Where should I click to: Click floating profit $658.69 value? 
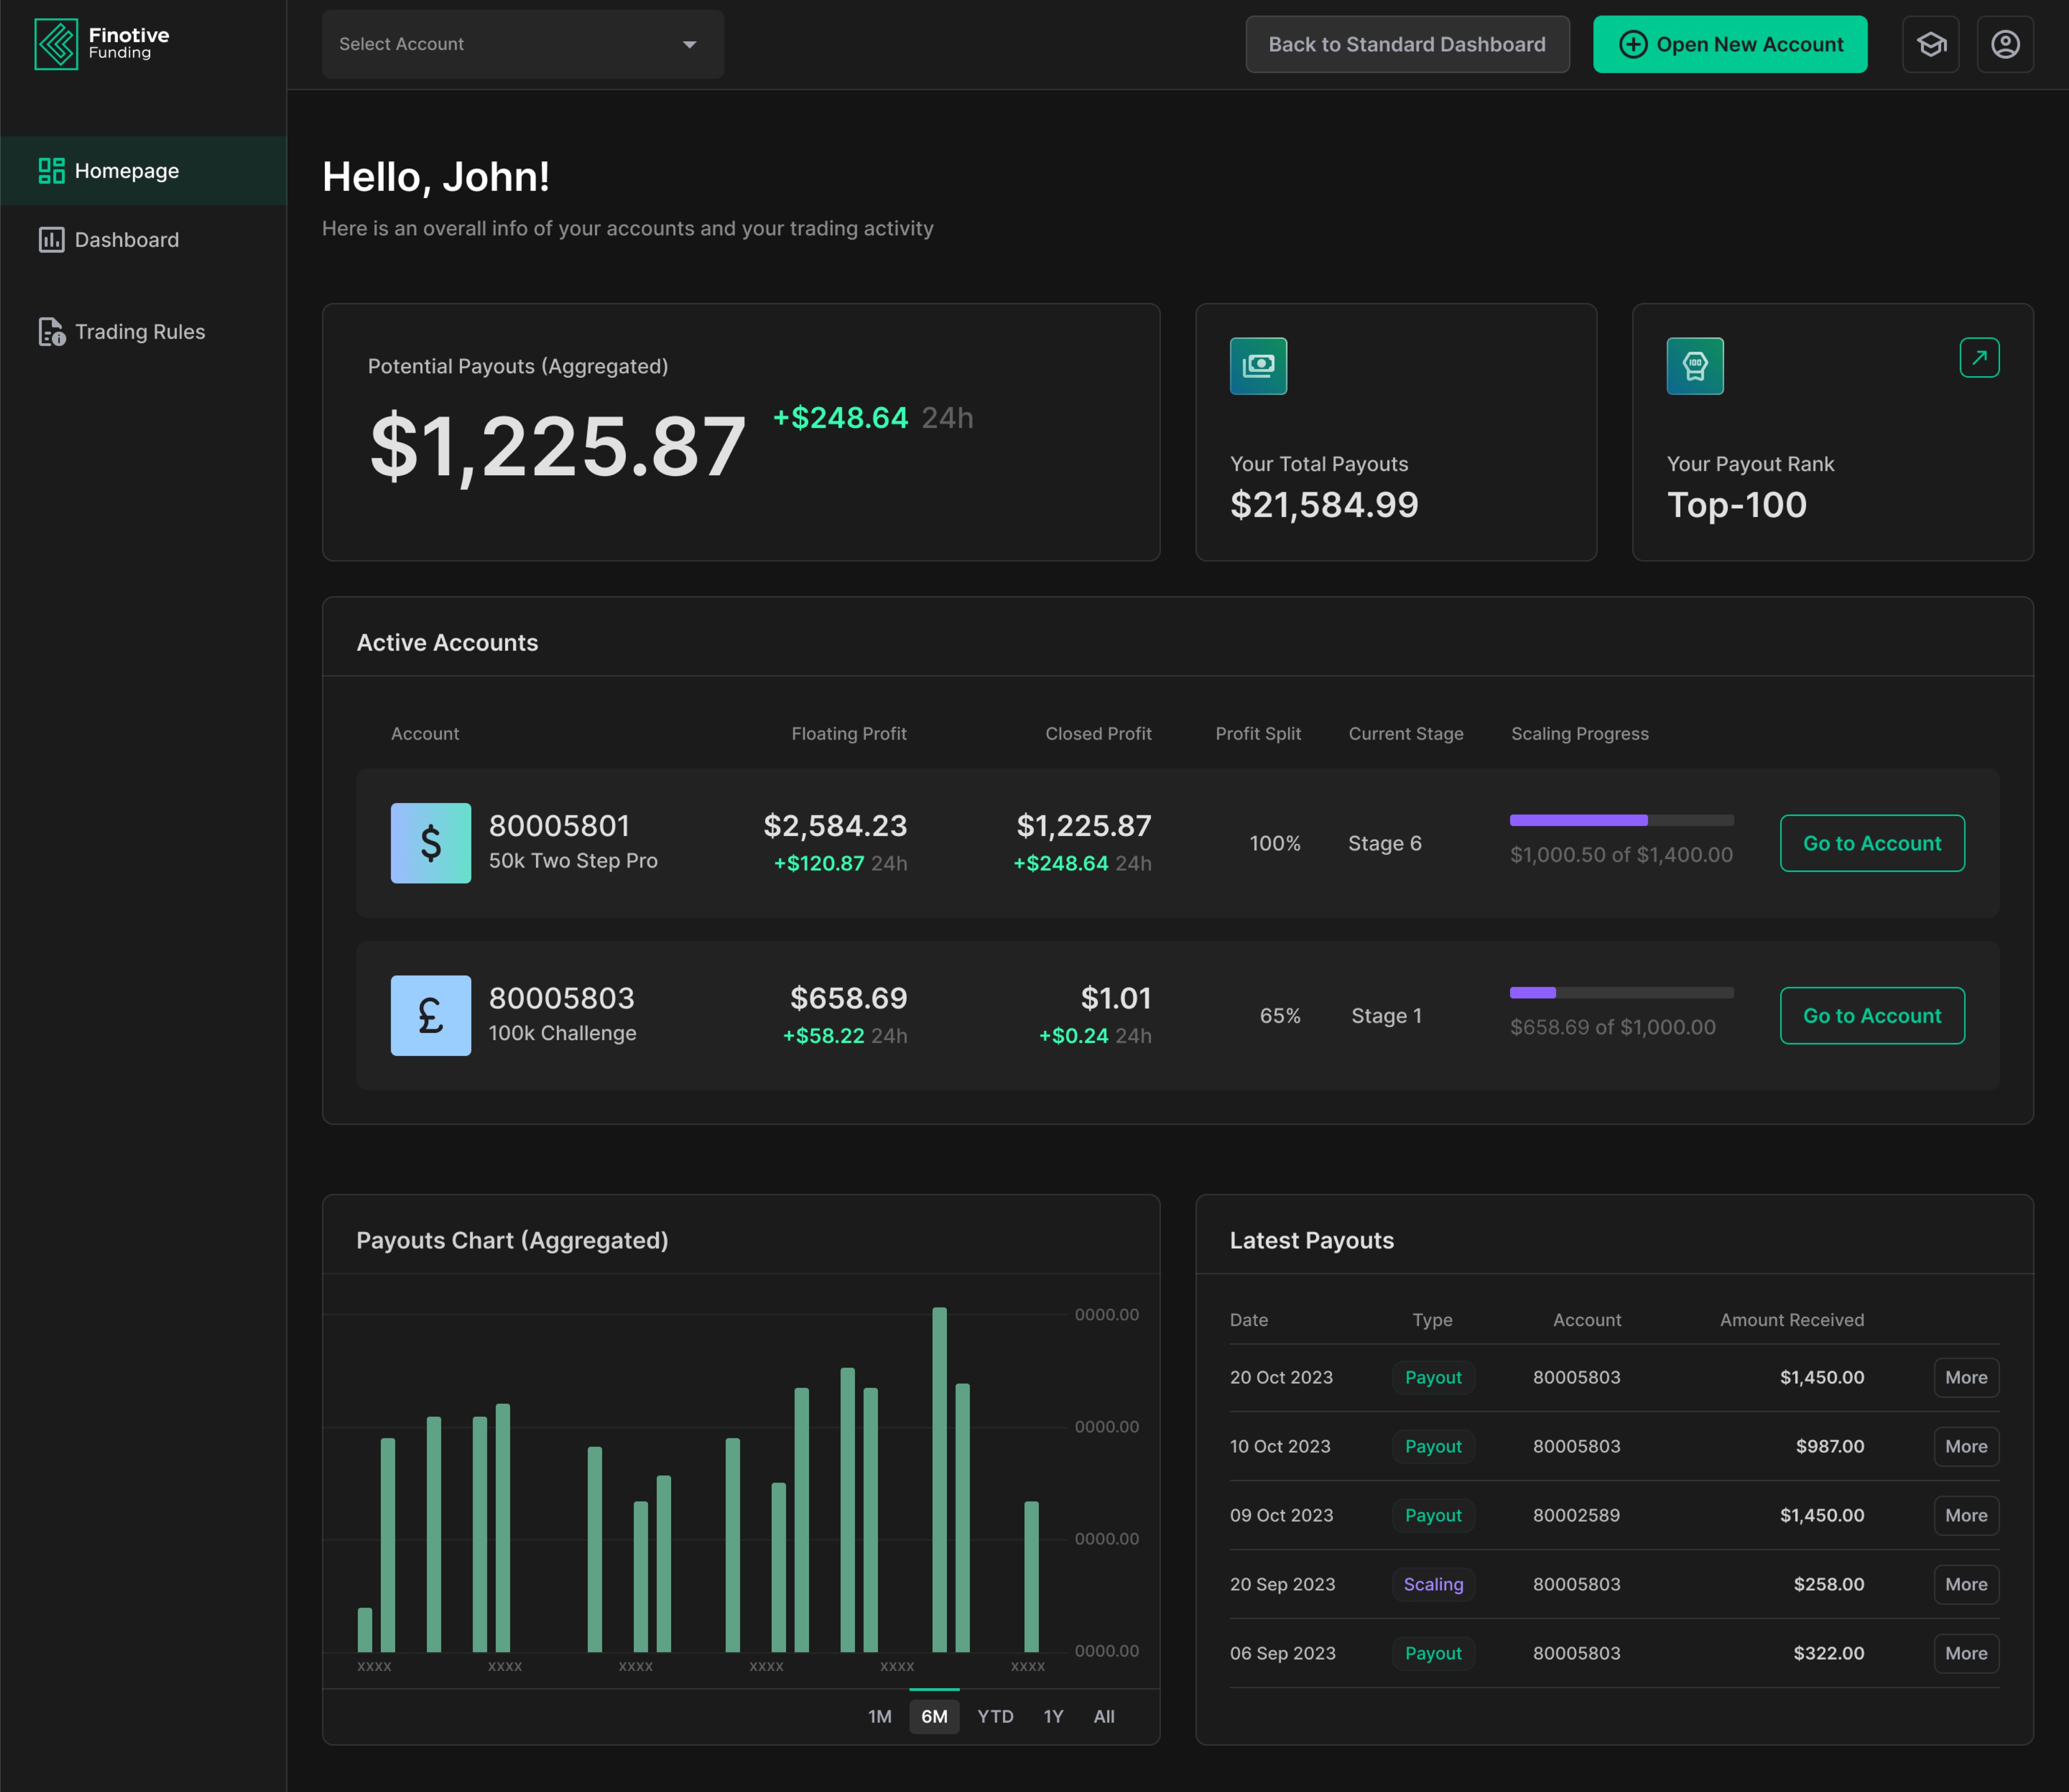[x=849, y=998]
